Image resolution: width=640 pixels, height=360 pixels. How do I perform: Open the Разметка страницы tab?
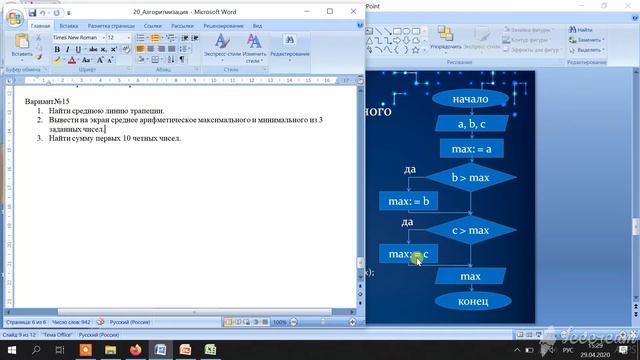tap(111, 26)
